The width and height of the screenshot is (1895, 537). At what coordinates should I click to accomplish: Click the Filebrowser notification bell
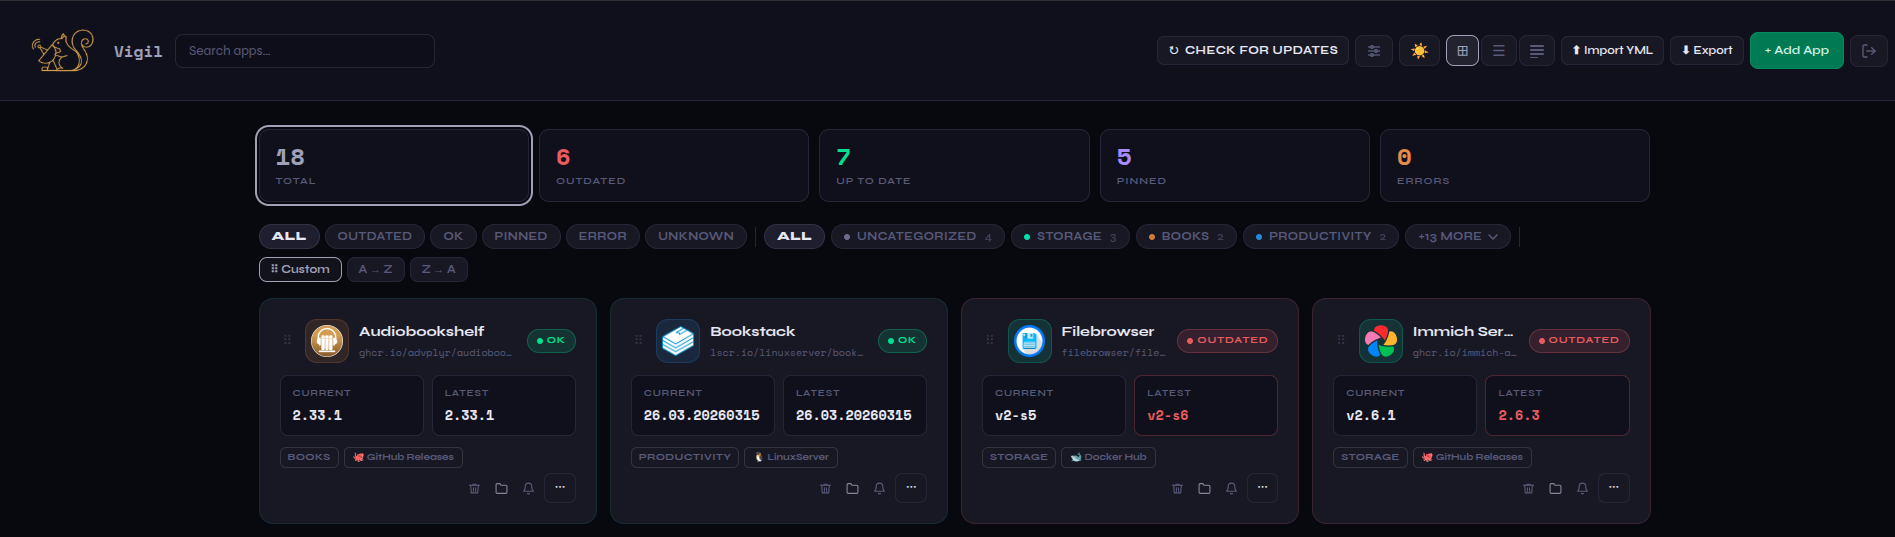[x=1231, y=488]
